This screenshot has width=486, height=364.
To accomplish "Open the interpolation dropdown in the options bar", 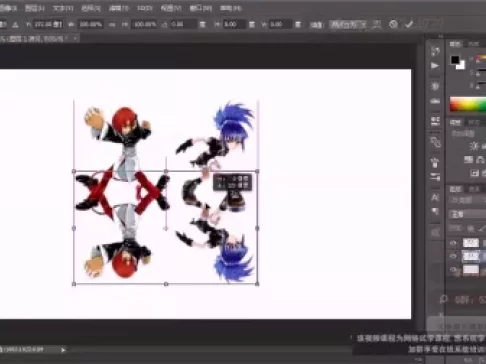I will 348,24.
